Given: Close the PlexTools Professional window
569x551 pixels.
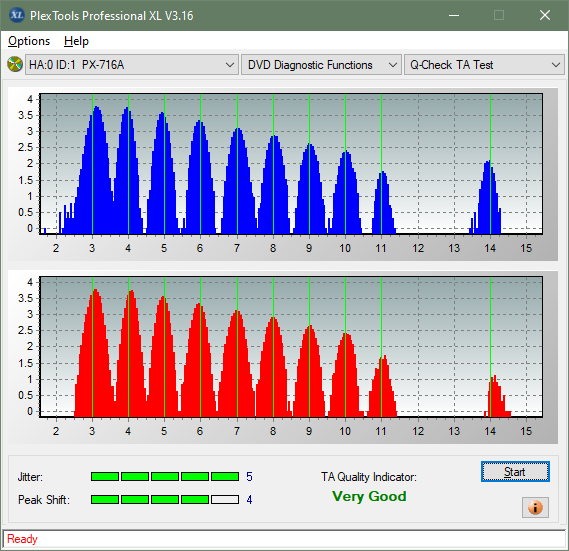Looking at the screenshot, I should click(x=545, y=15).
